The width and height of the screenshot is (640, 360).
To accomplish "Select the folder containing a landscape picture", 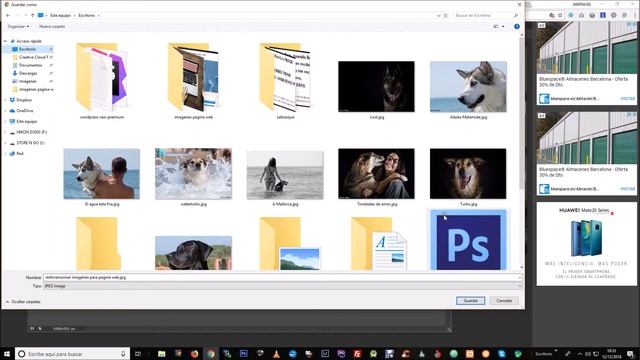I will tap(290, 244).
